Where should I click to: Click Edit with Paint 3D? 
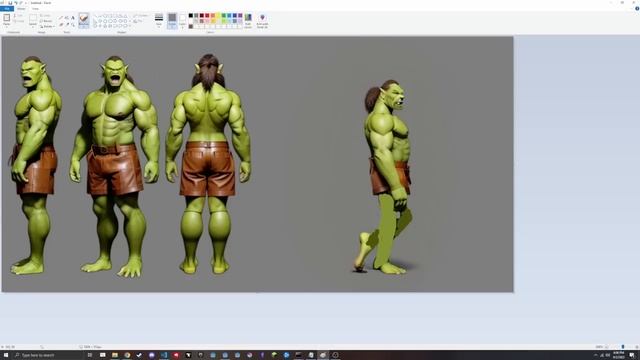point(262,20)
